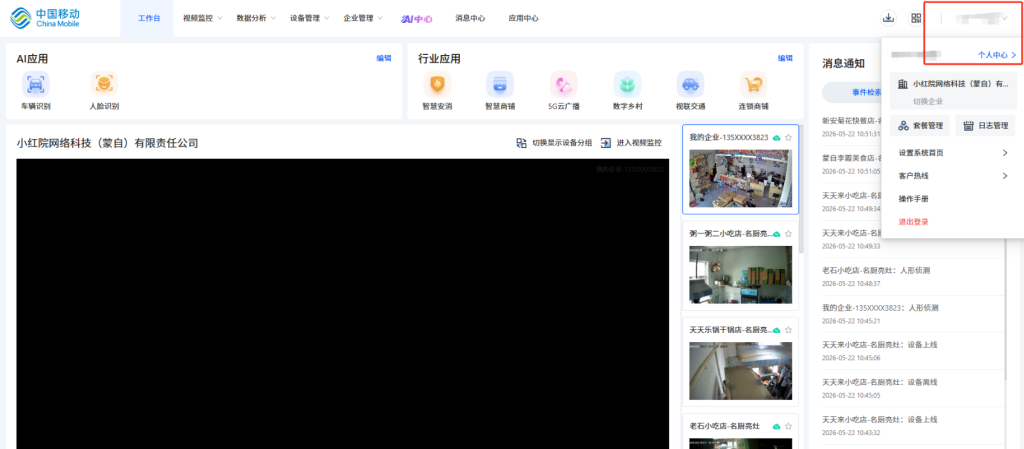The image size is (1024, 449).
Task: Switch to the 工作台 tab
Action: pos(149,18)
